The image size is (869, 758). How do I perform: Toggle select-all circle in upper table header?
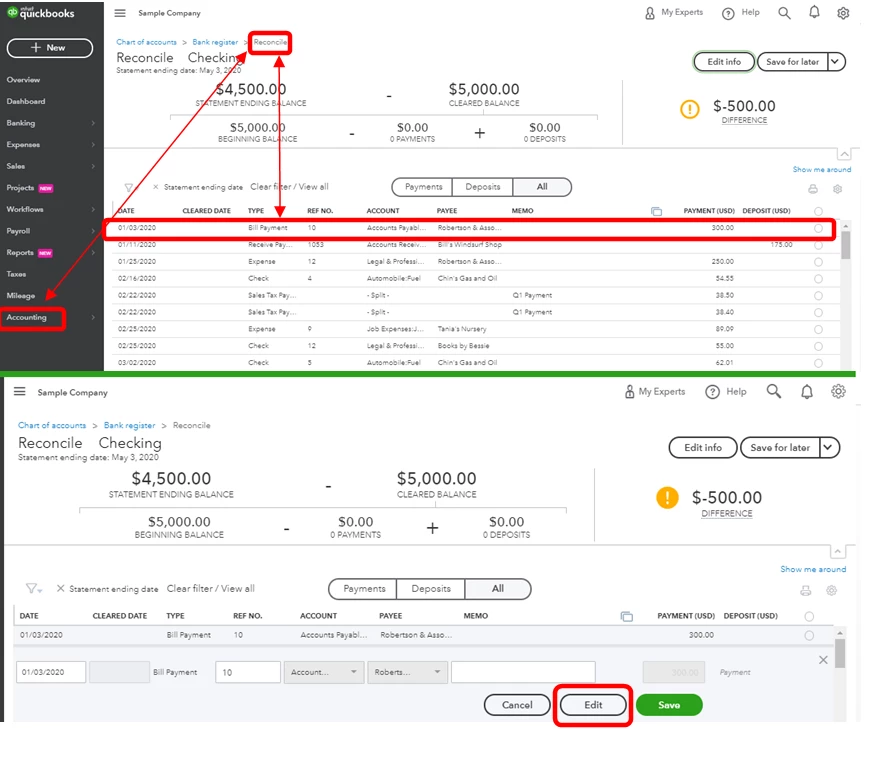pyautogui.click(x=818, y=211)
